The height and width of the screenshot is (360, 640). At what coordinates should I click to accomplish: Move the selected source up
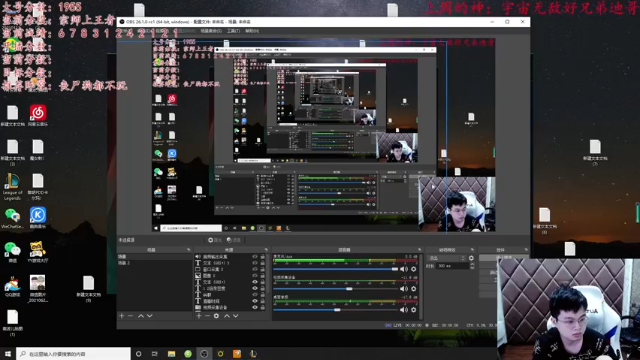pos(227,316)
